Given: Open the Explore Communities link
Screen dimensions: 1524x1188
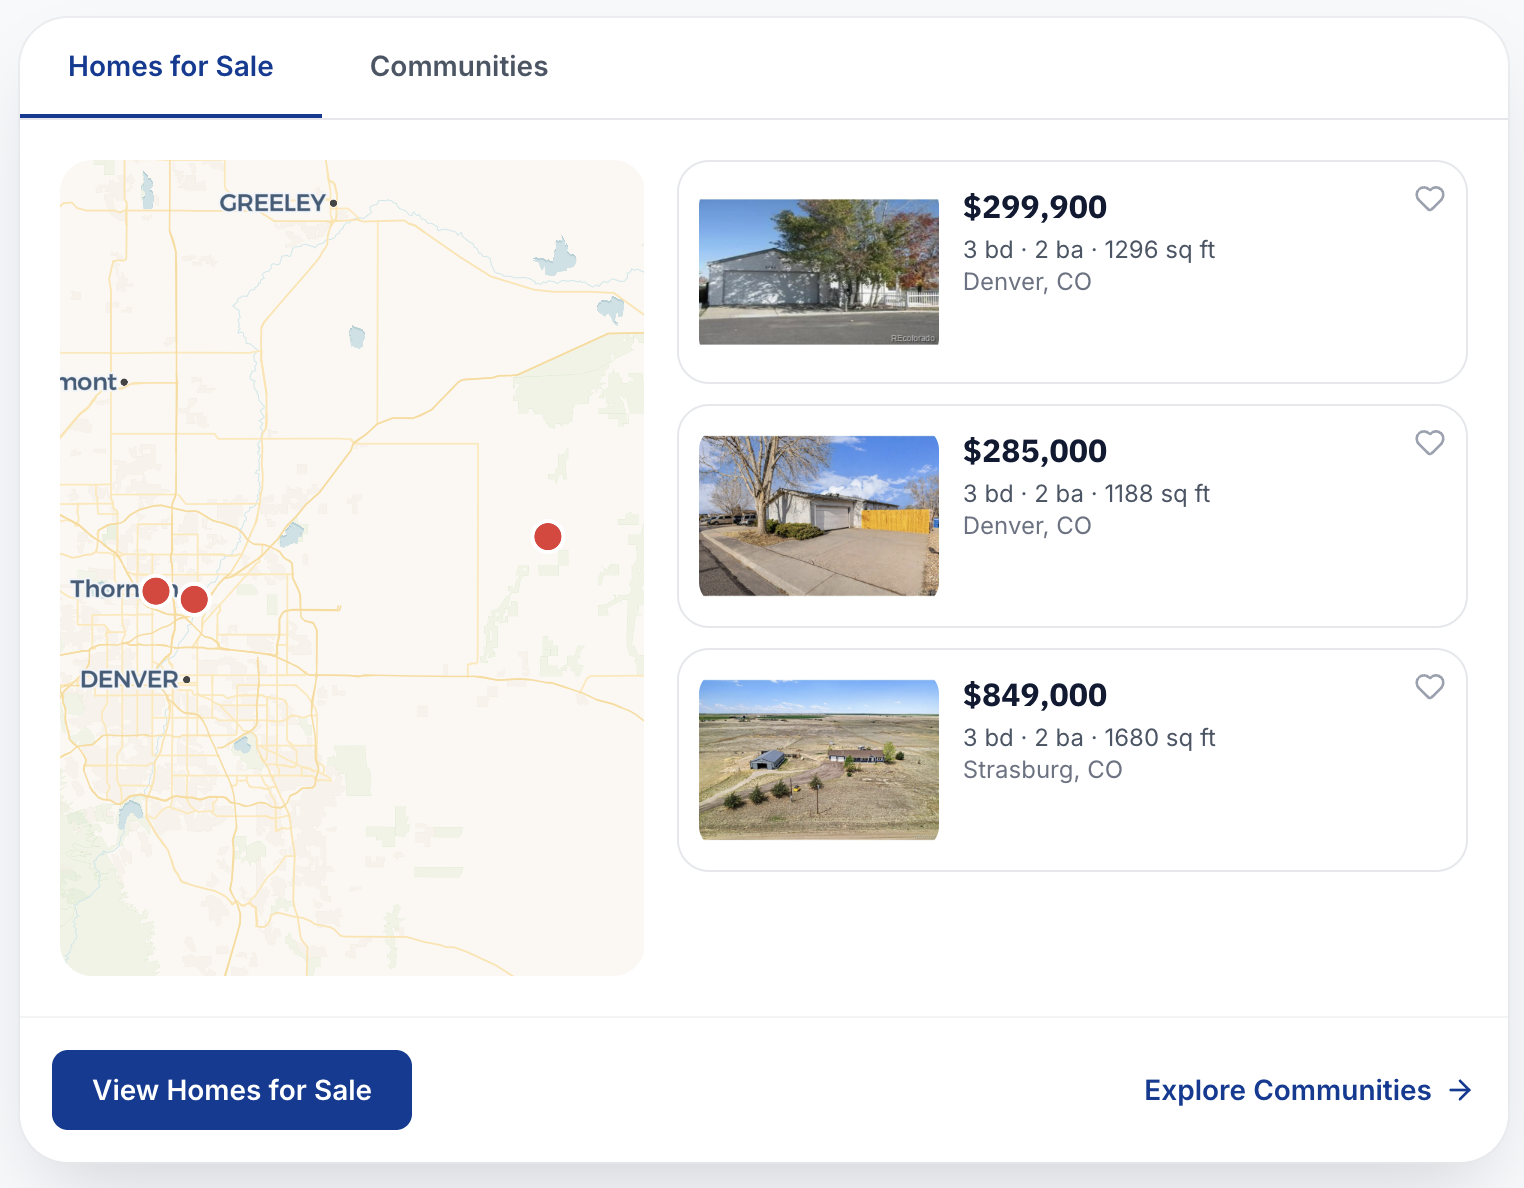Looking at the screenshot, I should [1287, 1090].
